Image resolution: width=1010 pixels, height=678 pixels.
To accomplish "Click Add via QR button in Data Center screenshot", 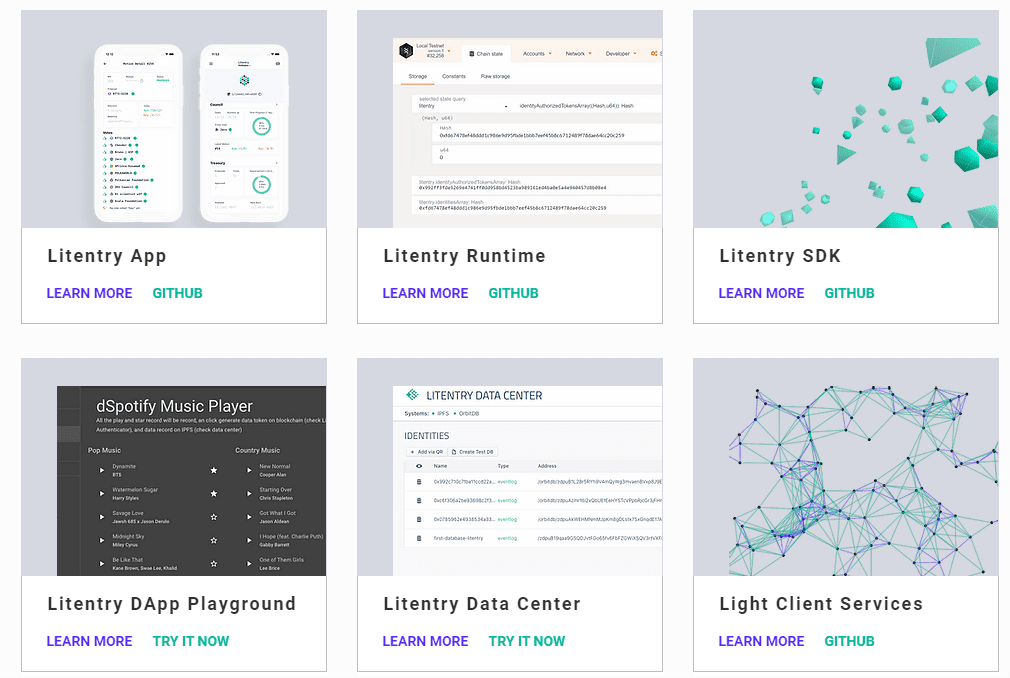I will coord(426,452).
